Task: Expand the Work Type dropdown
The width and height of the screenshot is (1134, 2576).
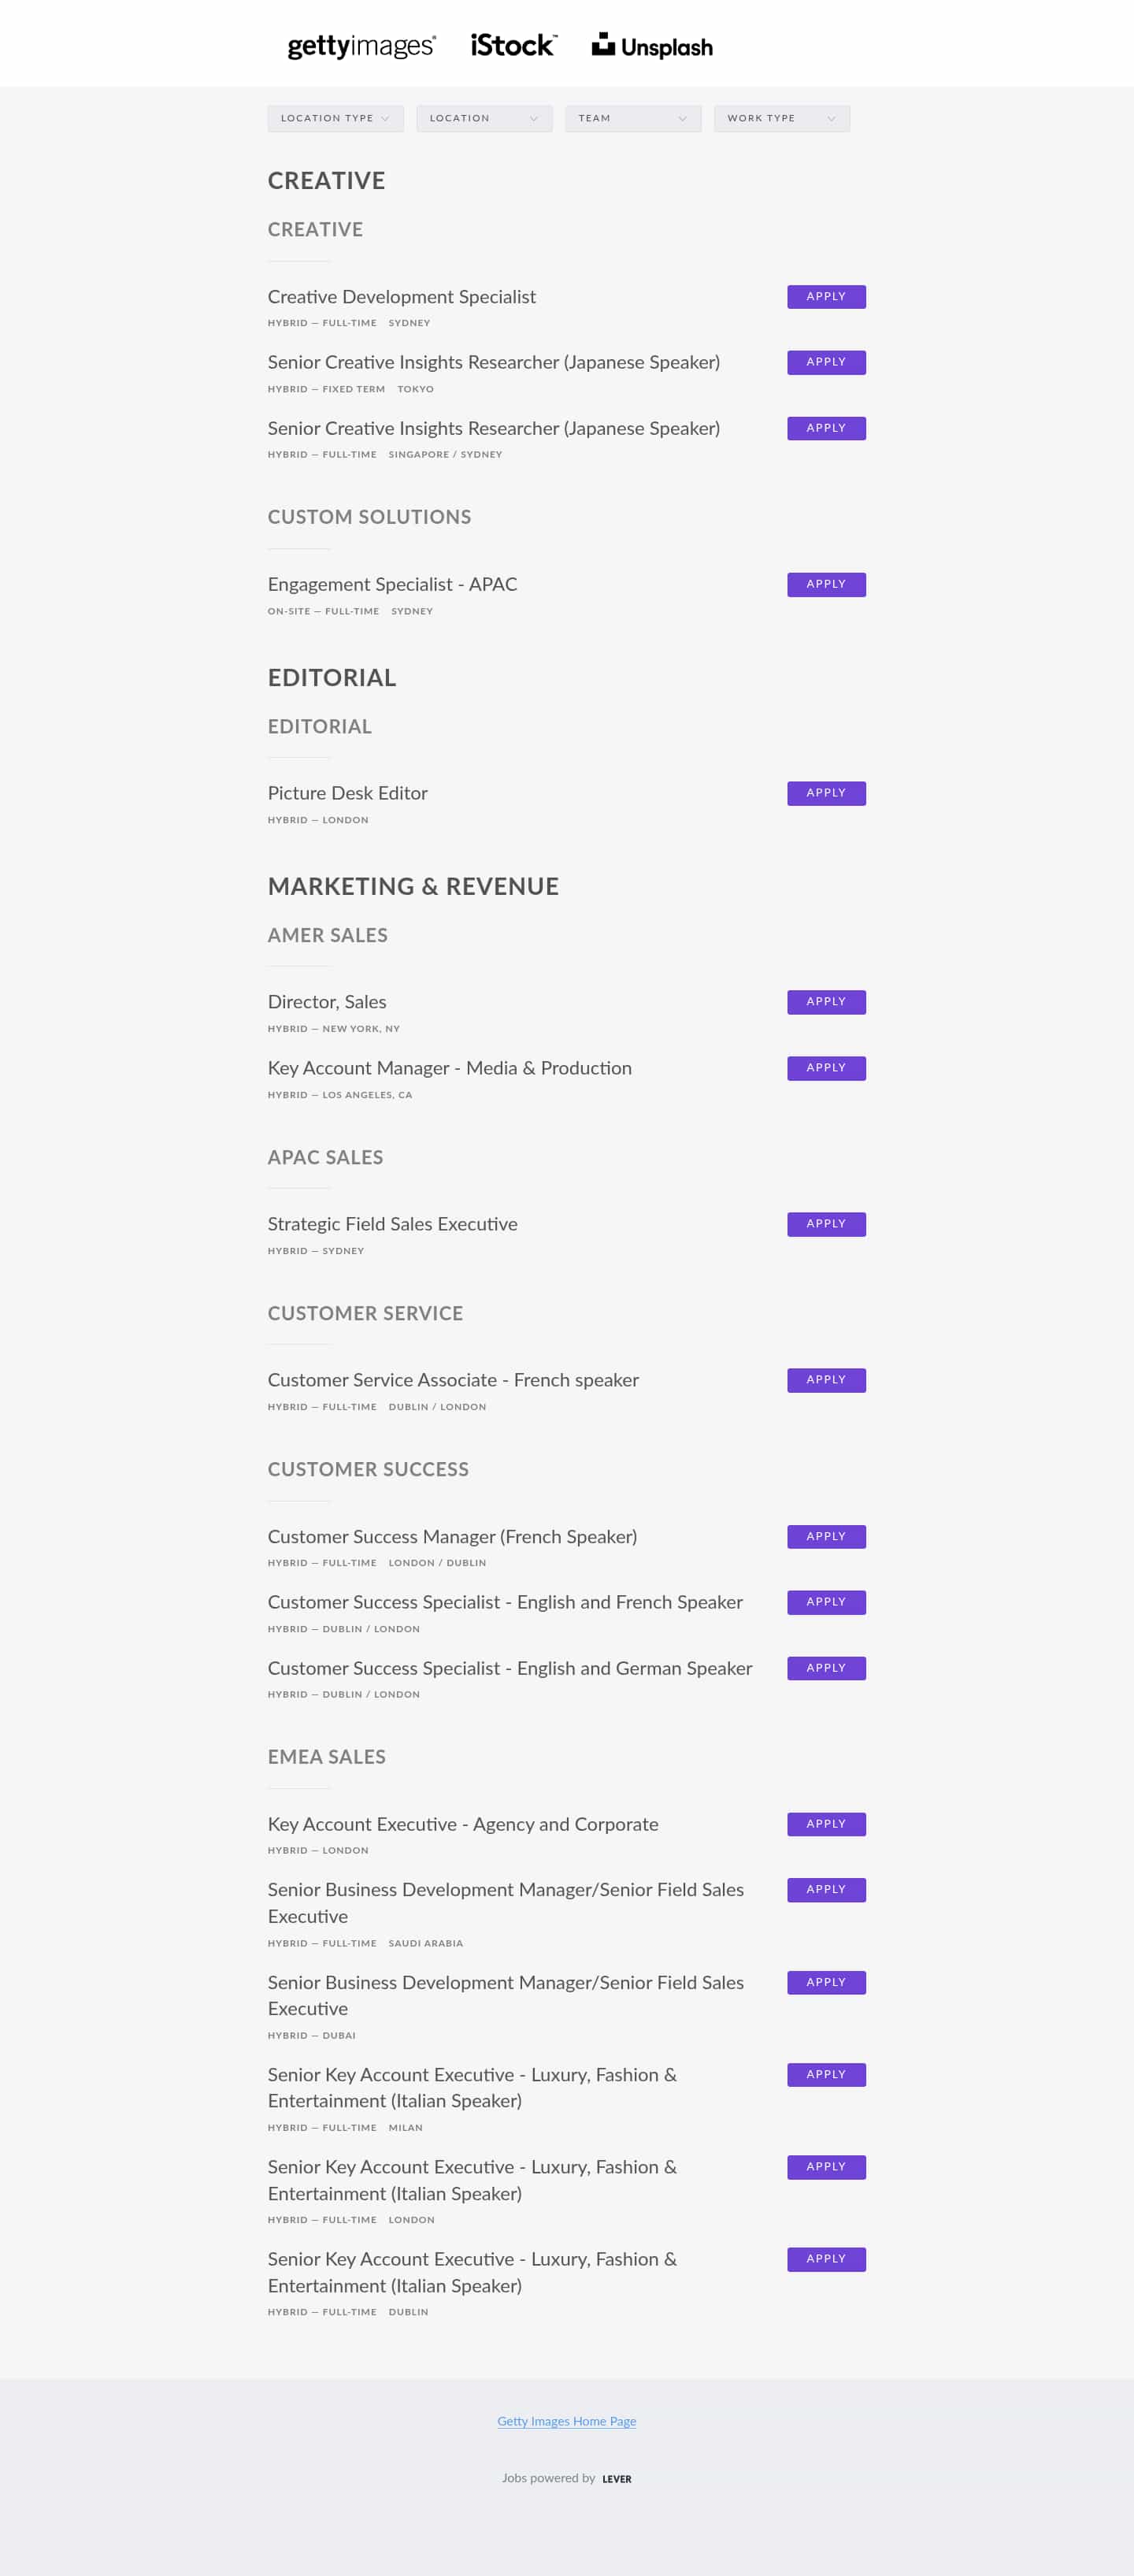Action: tap(781, 118)
